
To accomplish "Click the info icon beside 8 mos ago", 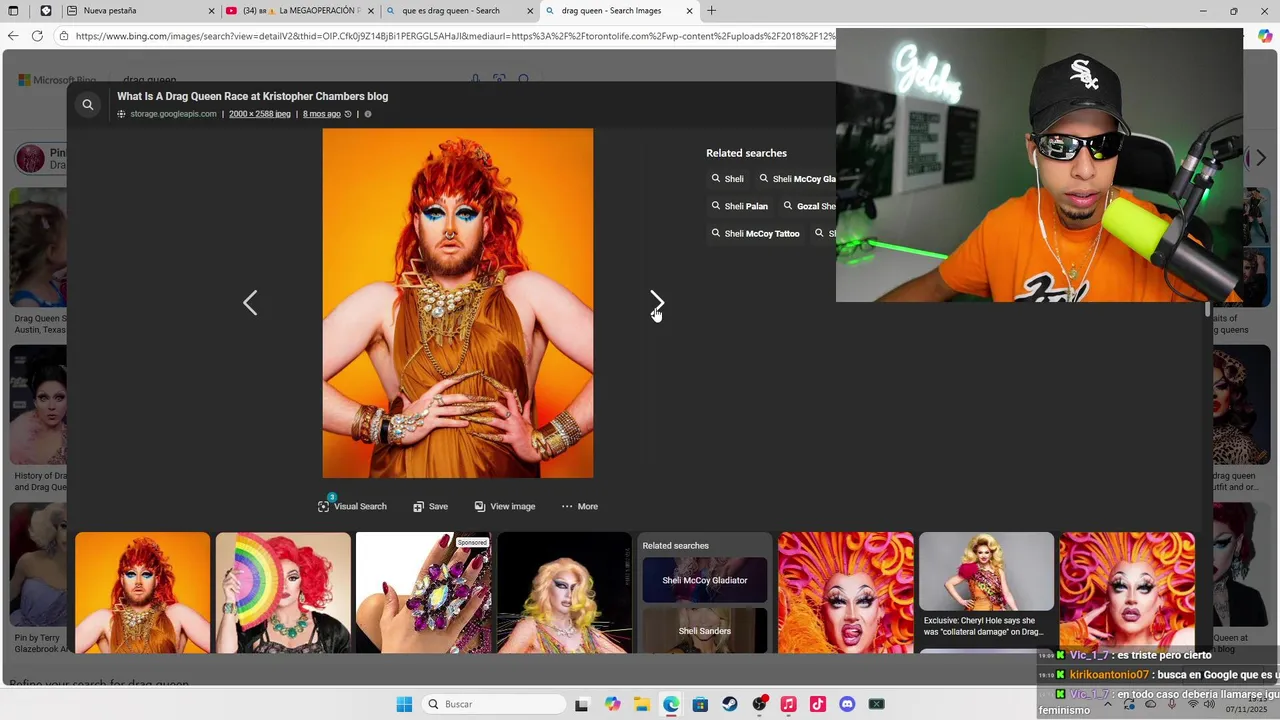I will [368, 114].
